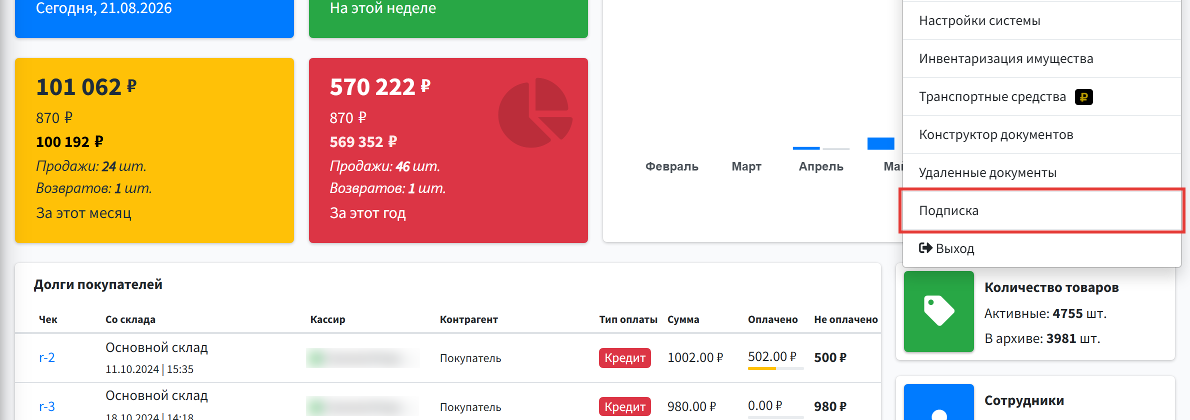Viewport: 1190px width, 420px height.
Task: Click the payment progress bar under 502.00 ₽
Action: 776,369
